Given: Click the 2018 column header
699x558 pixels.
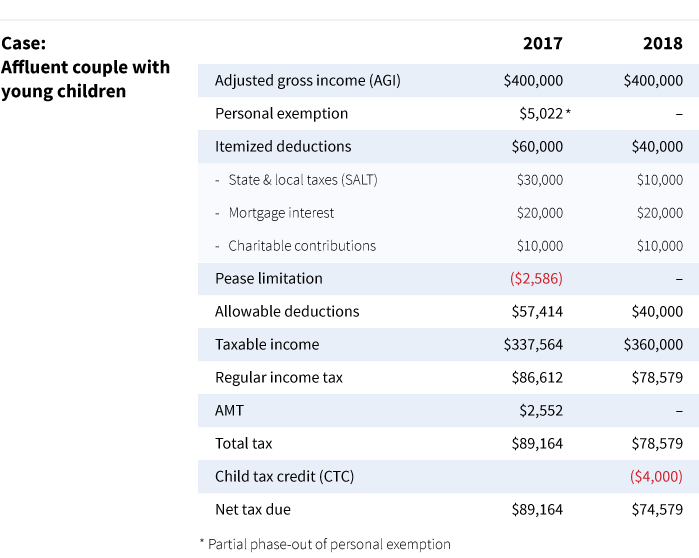Looking at the screenshot, I should 662,44.
